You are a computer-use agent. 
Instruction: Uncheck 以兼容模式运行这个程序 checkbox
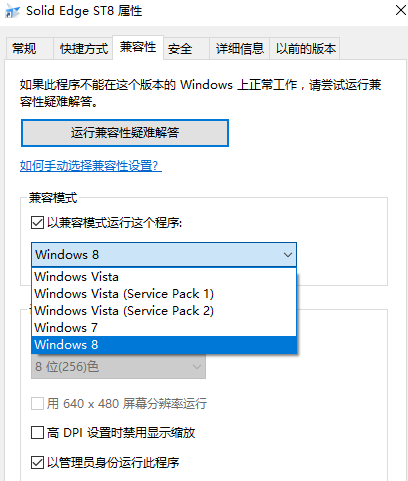(x=37, y=223)
